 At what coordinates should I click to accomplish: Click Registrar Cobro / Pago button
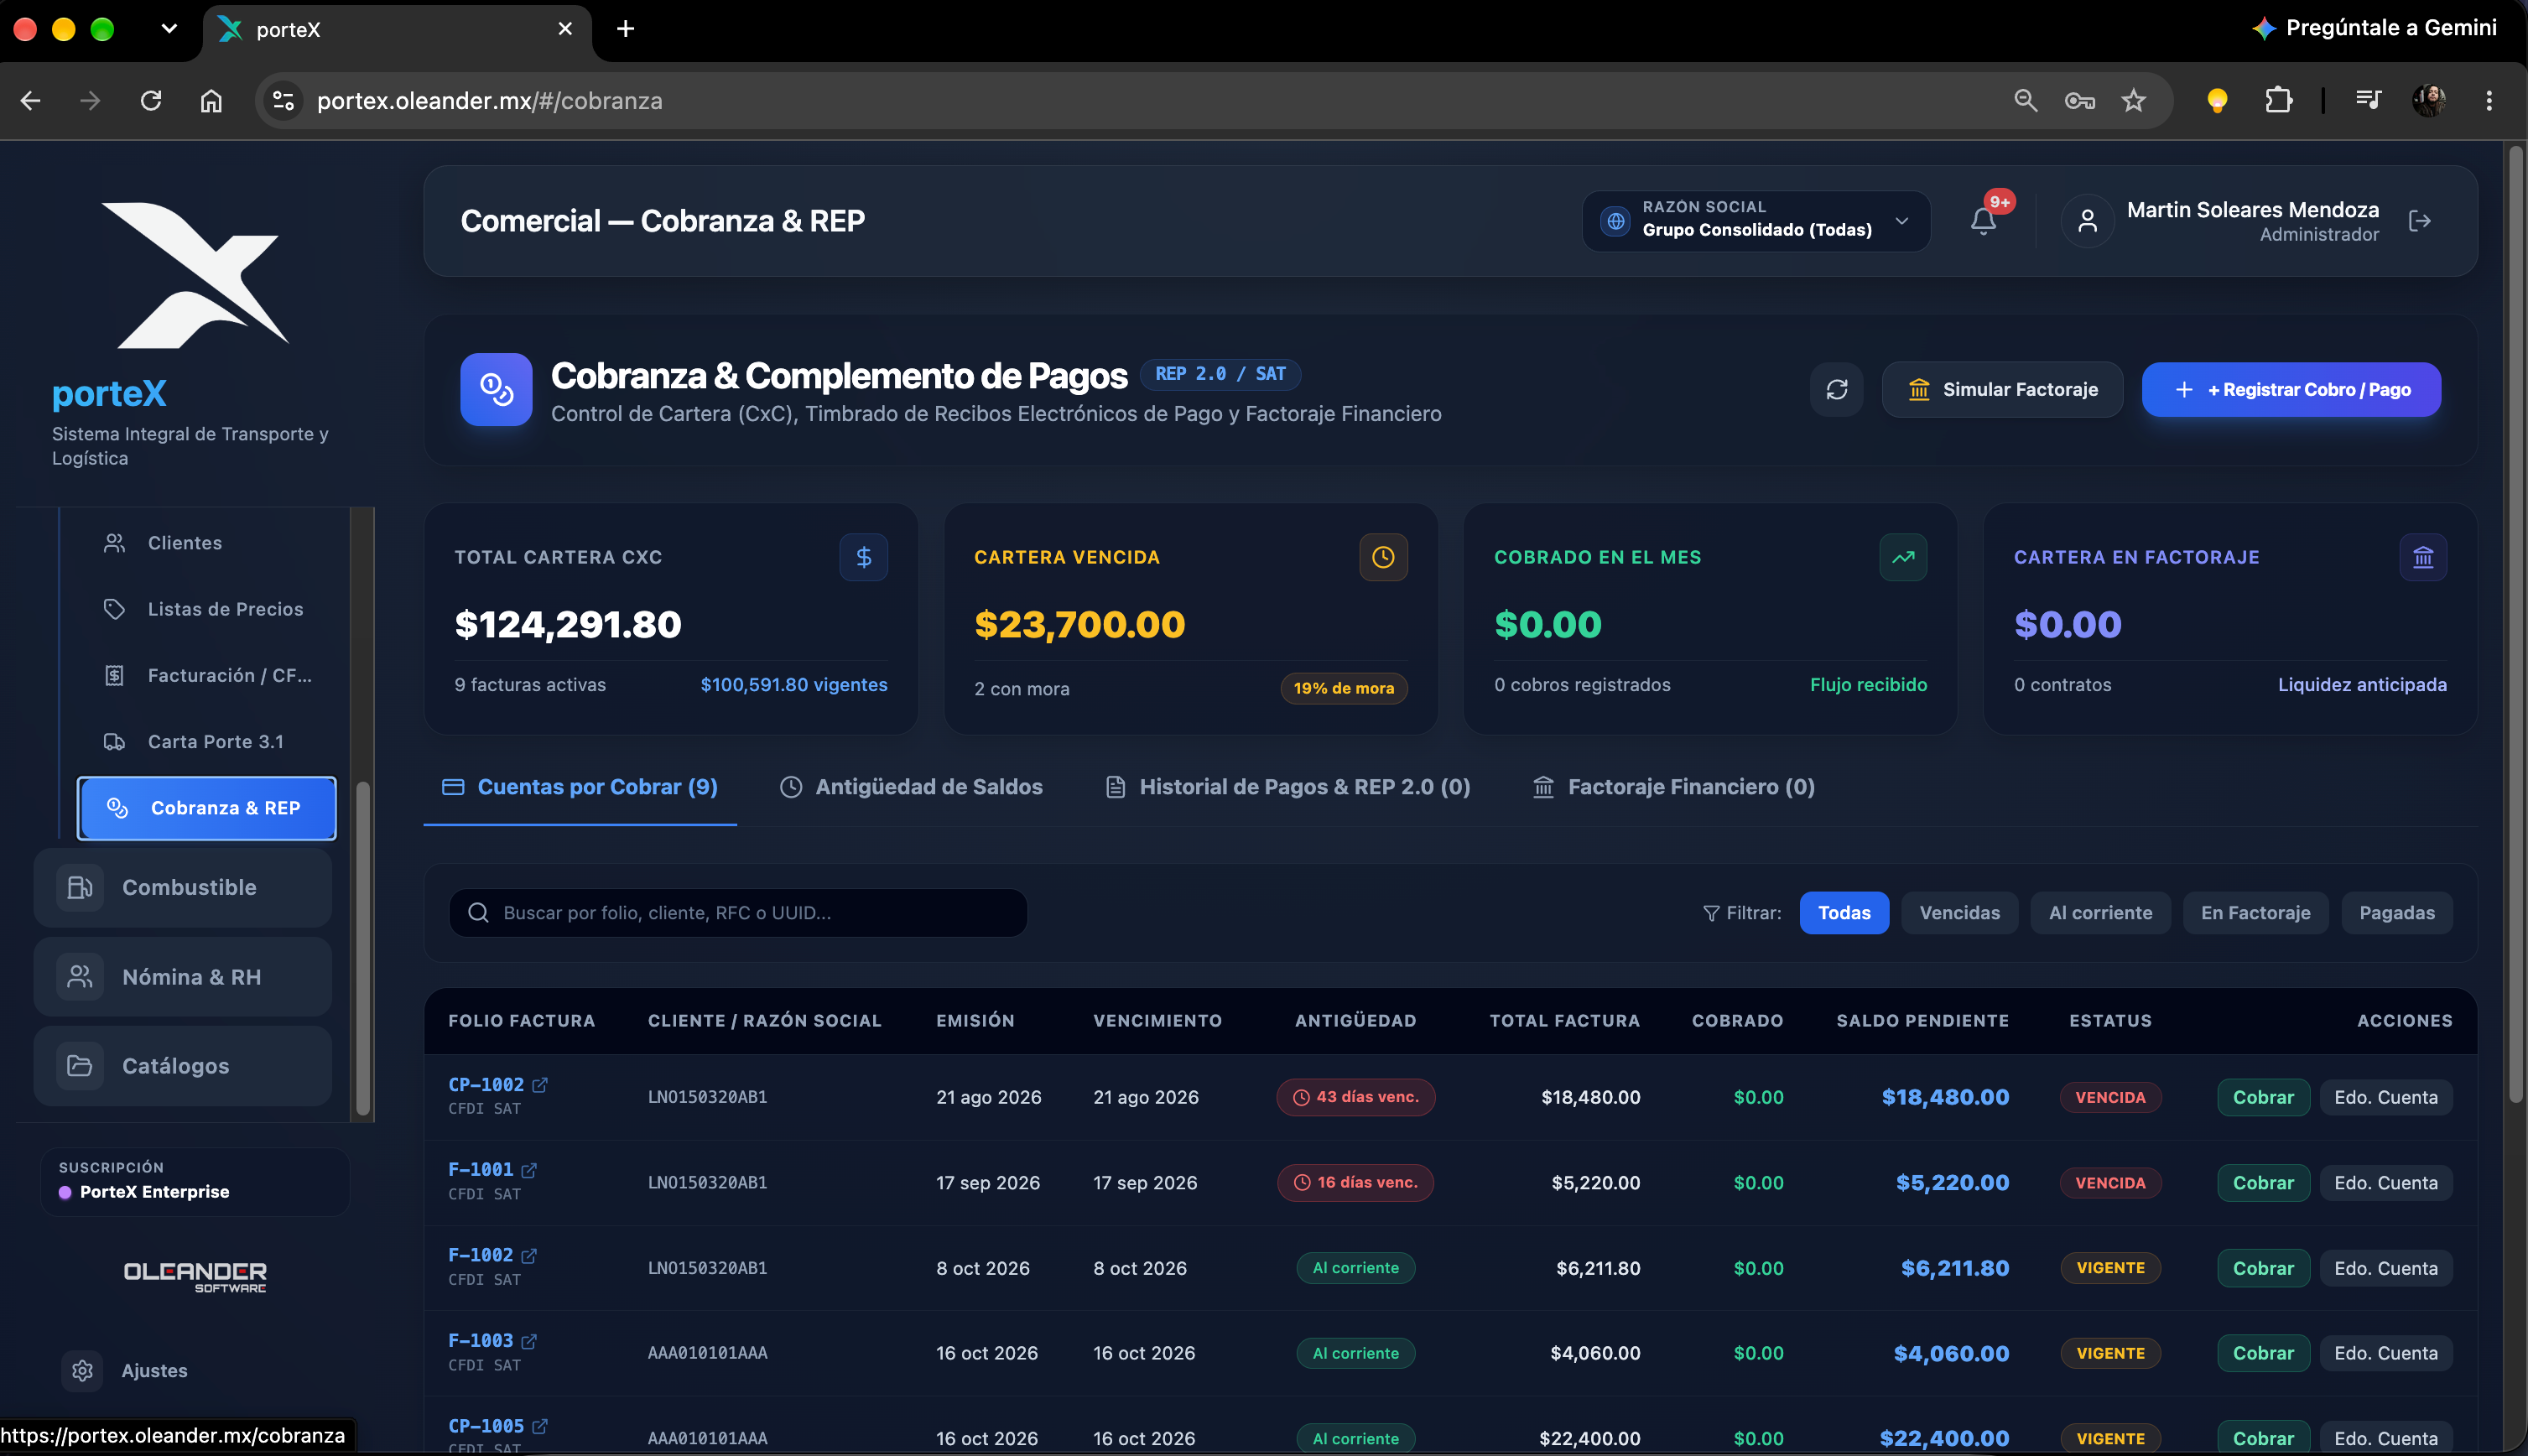tap(2291, 390)
